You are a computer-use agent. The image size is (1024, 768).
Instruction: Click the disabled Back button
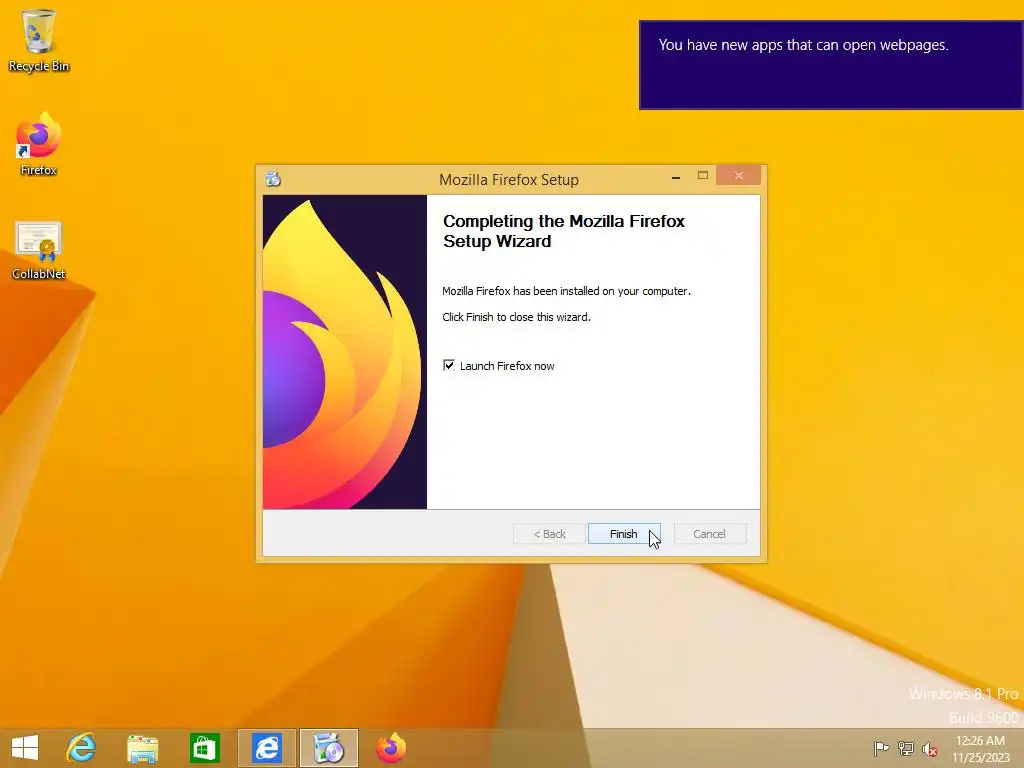point(549,534)
